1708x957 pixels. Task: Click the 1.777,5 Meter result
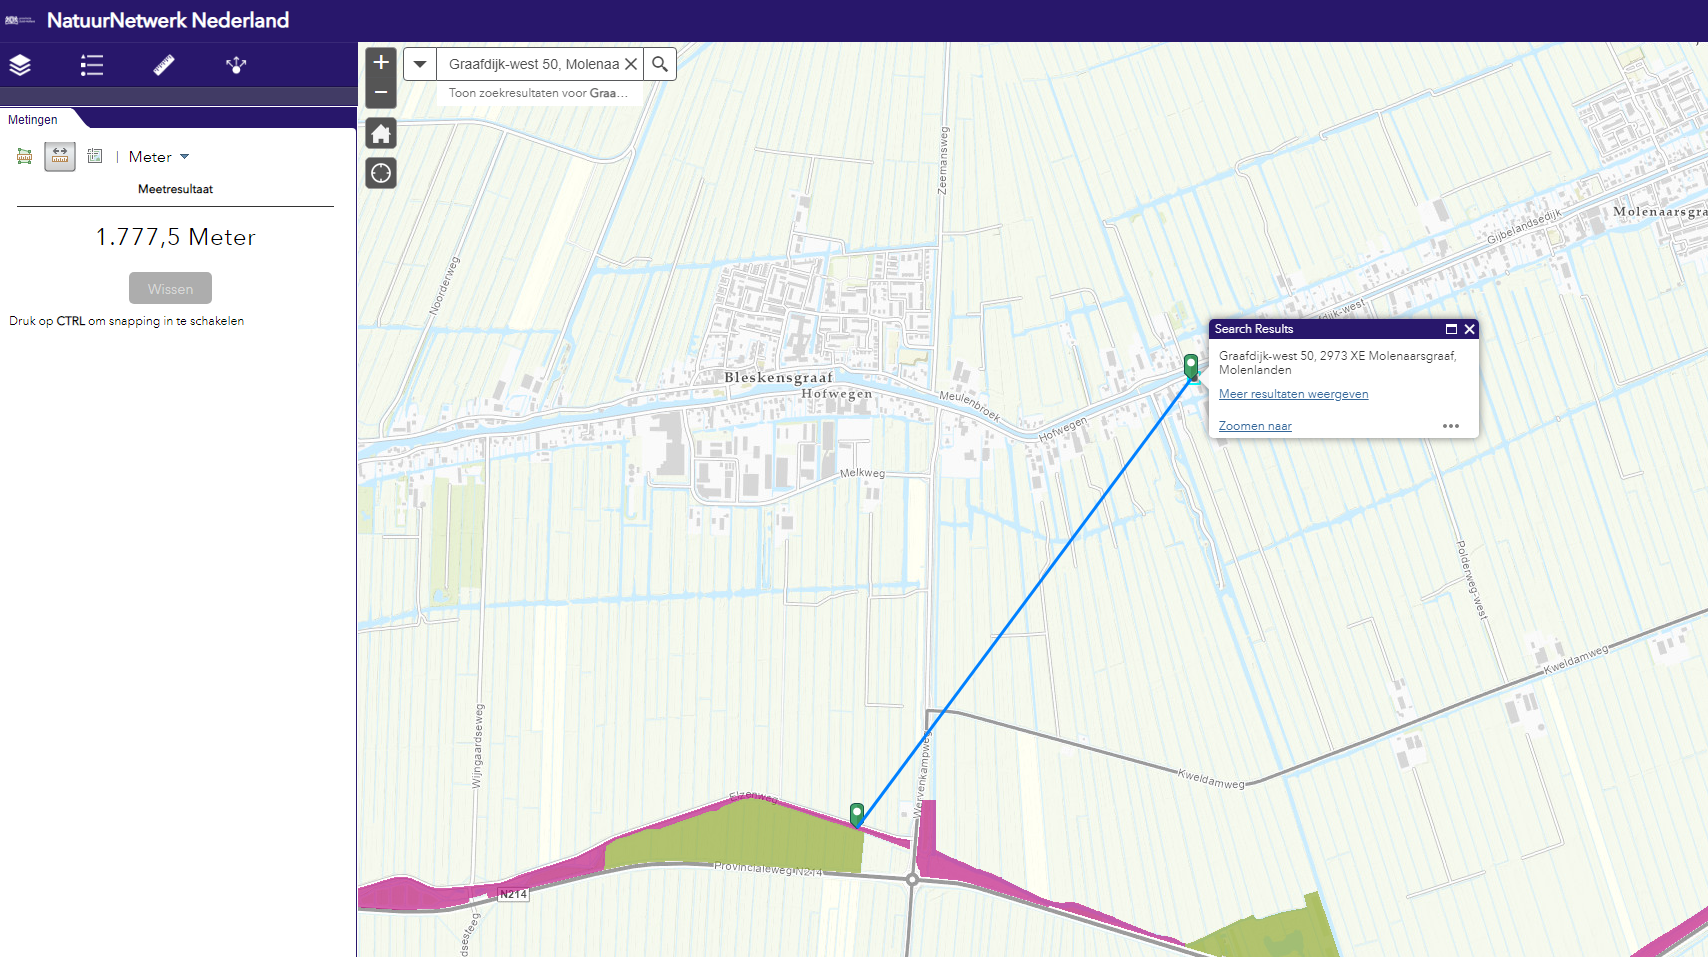[x=176, y=237]
